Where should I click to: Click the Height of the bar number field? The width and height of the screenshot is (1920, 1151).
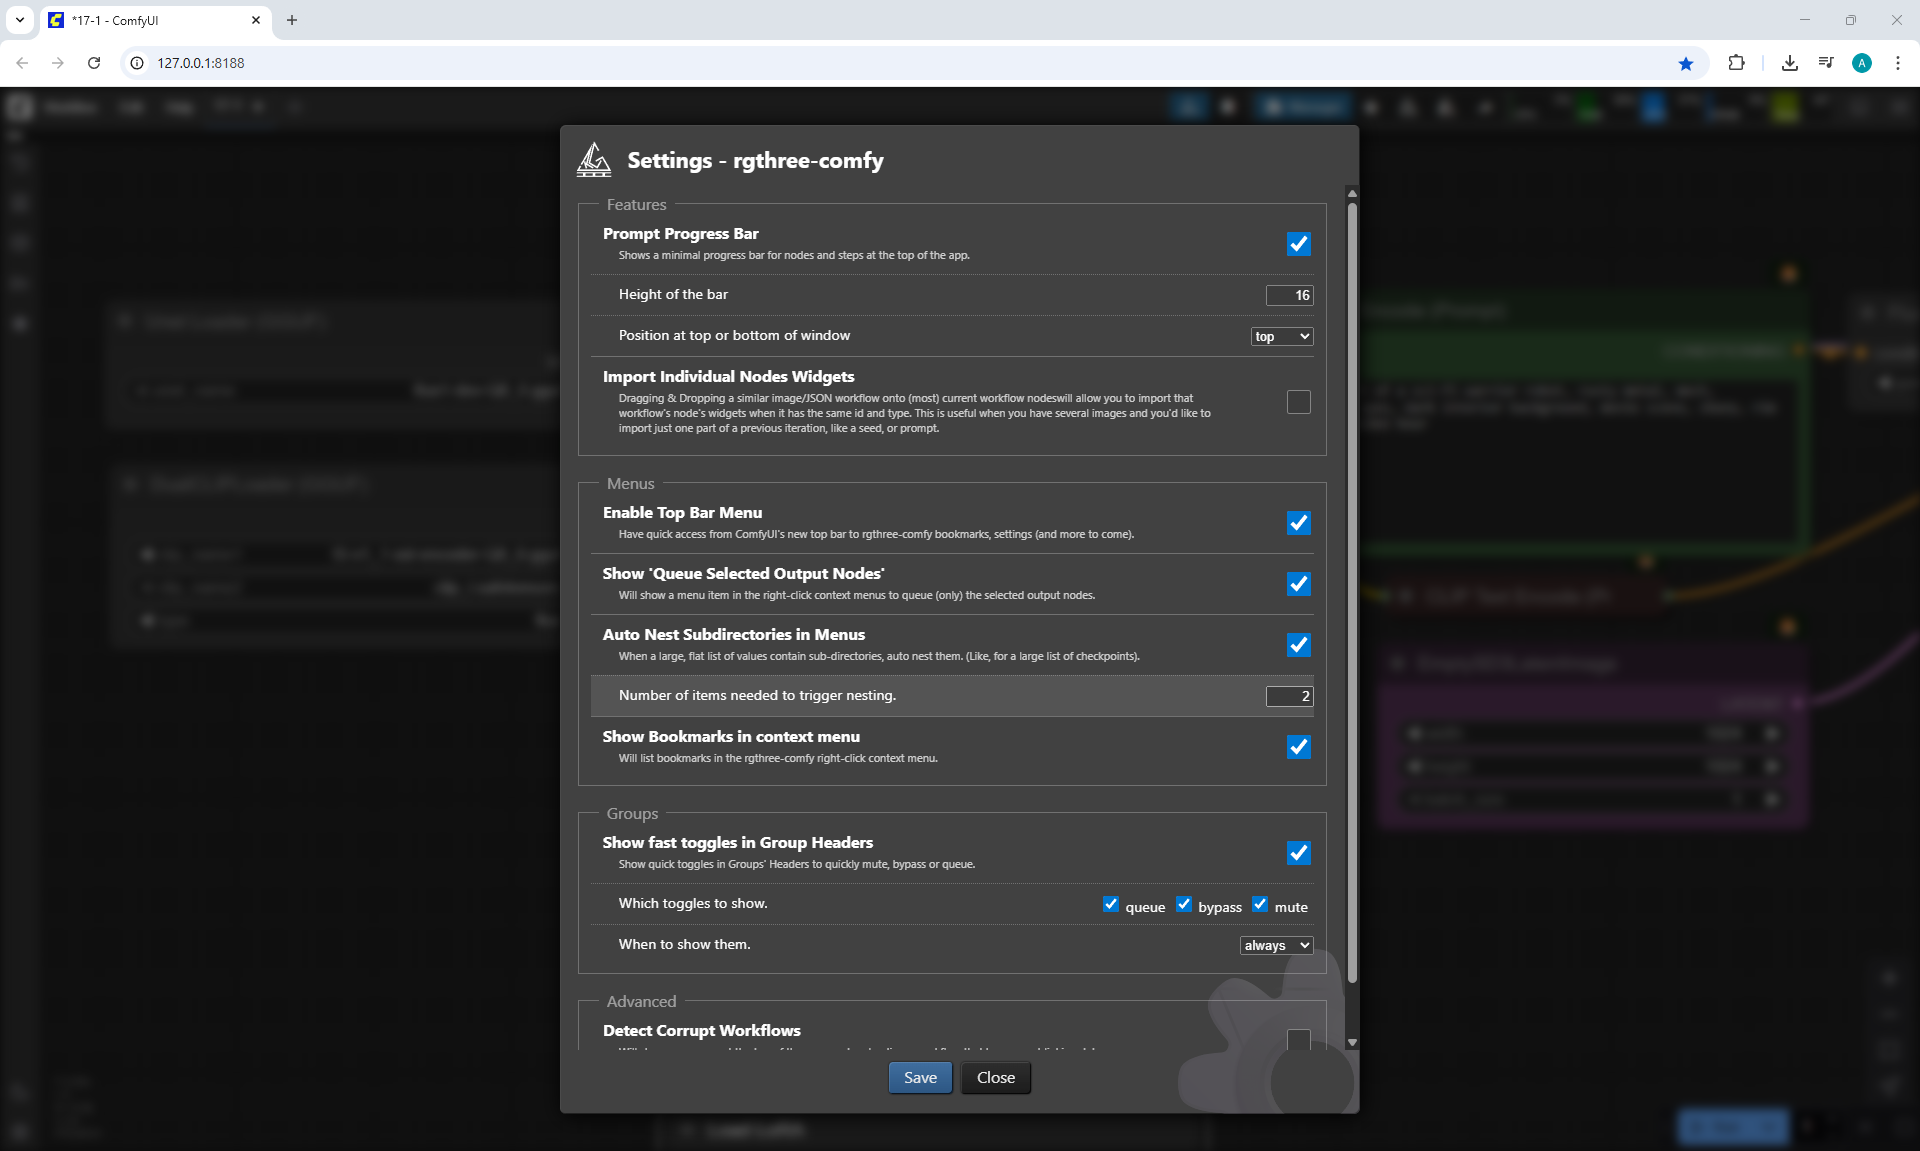1289,295
